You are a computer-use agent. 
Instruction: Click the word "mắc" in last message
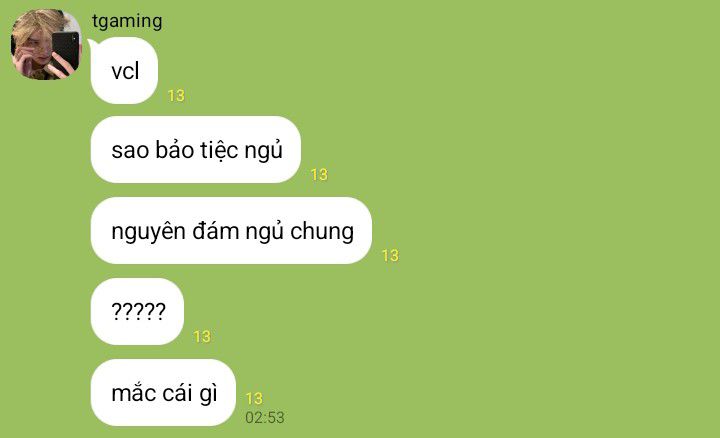tap(131, 393)
